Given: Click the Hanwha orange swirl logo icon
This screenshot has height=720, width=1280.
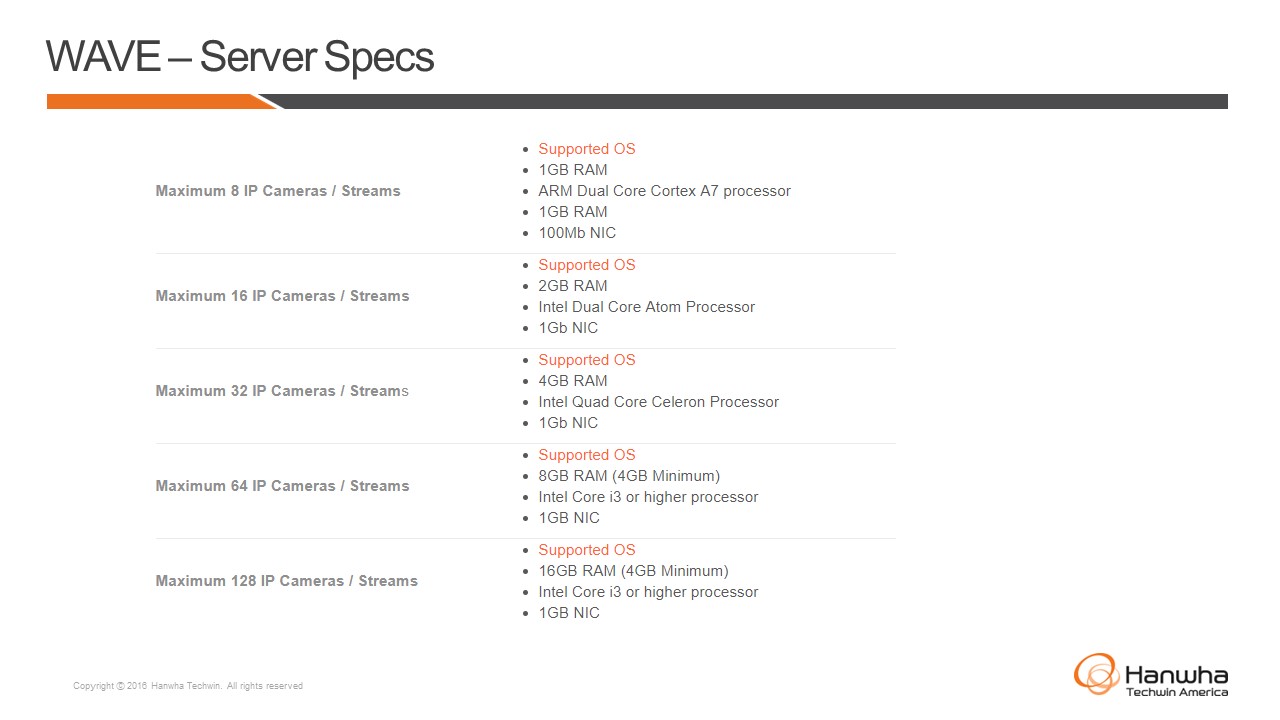Looking at the screenshot, I should pos(1096,673).
